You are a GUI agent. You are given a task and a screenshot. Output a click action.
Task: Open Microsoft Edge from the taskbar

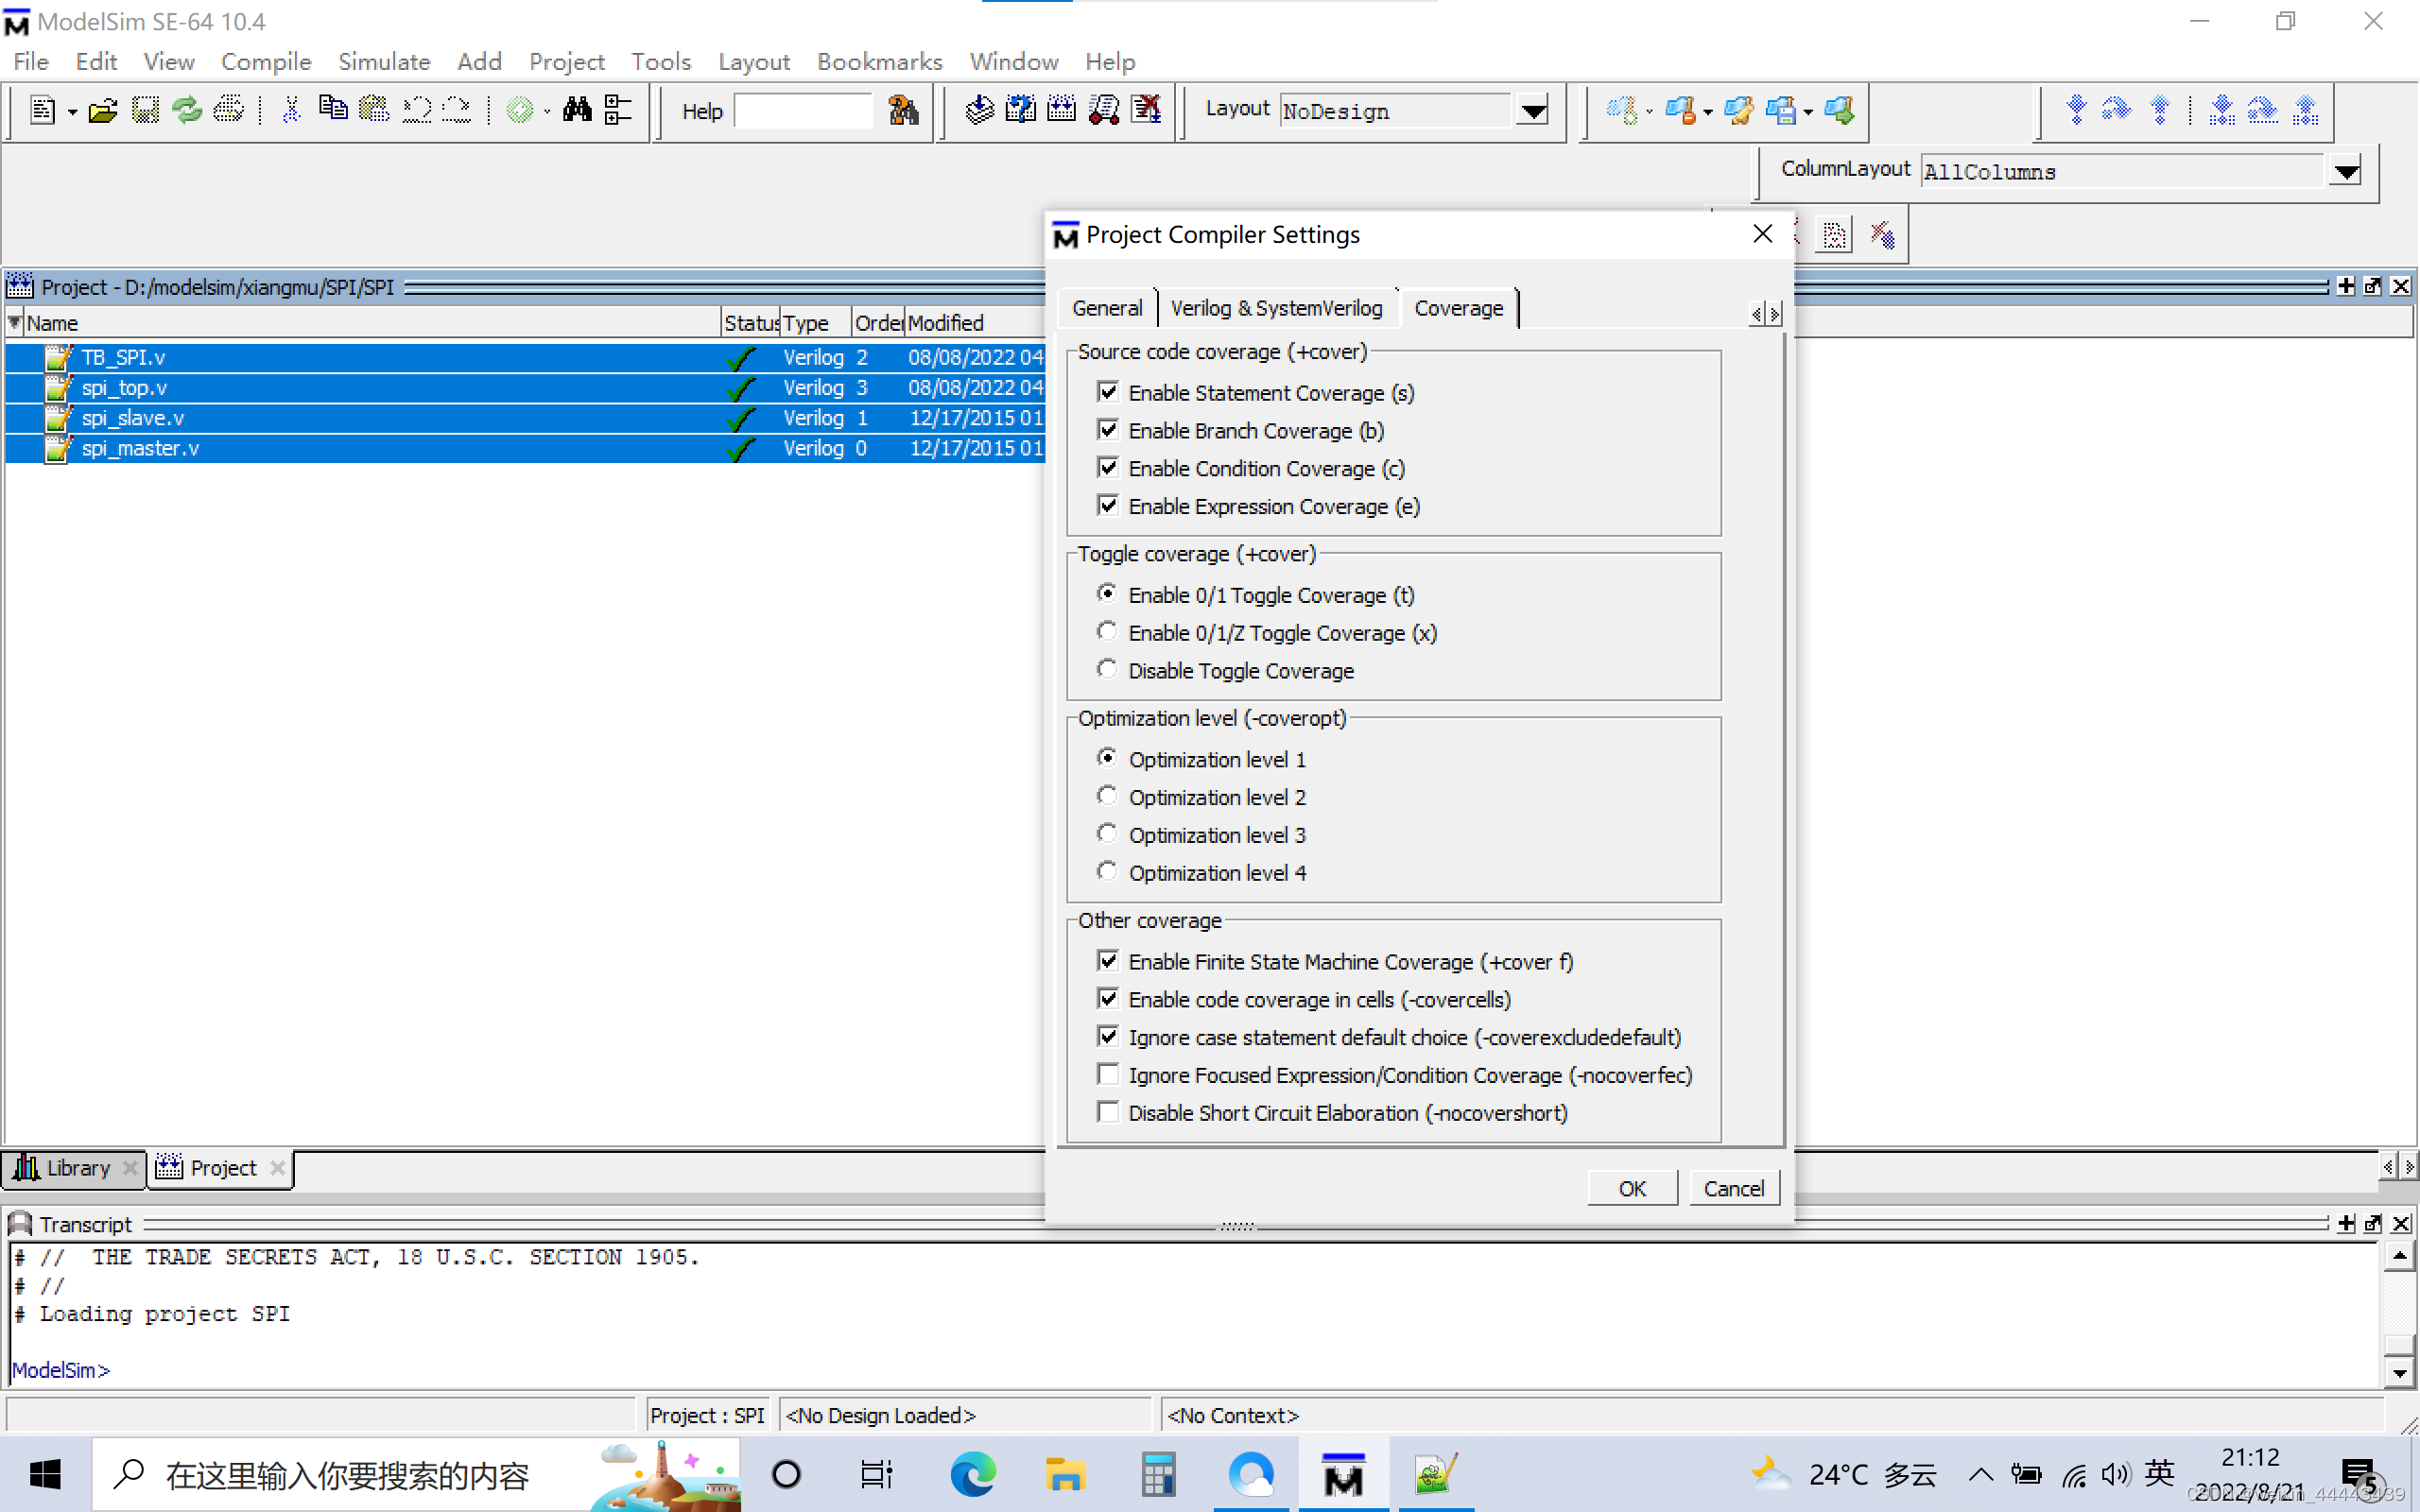pyautogui.click(x=973, y=1474)
